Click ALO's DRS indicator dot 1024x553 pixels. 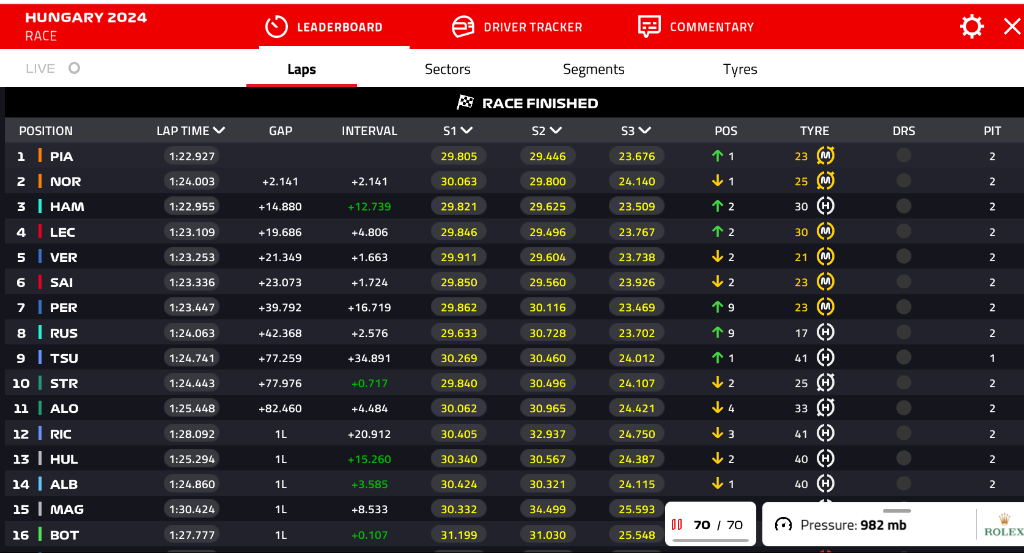(x=904, y=408)
